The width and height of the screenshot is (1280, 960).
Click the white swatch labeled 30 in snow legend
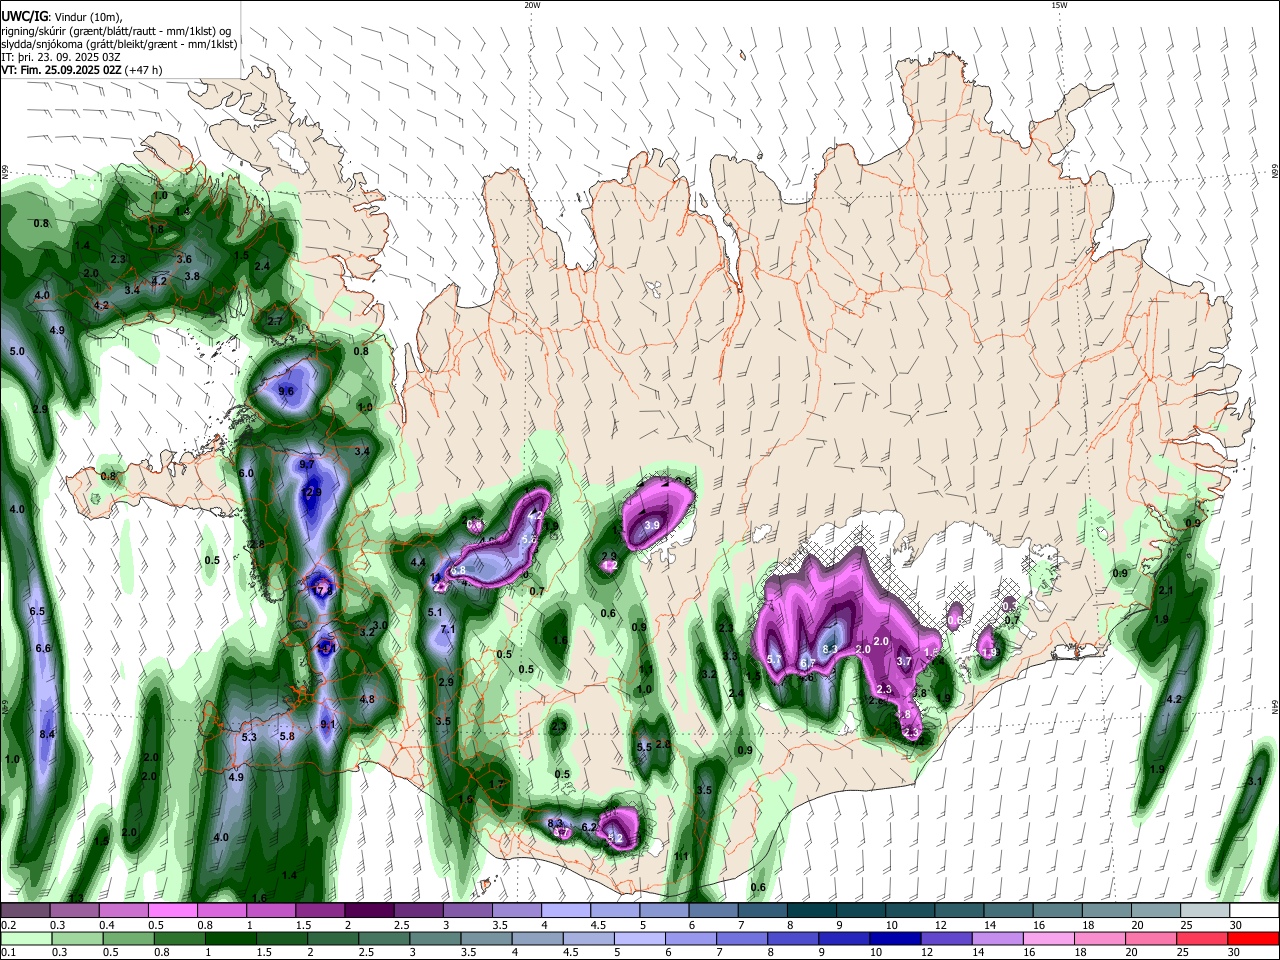(x=1255, y=910)
